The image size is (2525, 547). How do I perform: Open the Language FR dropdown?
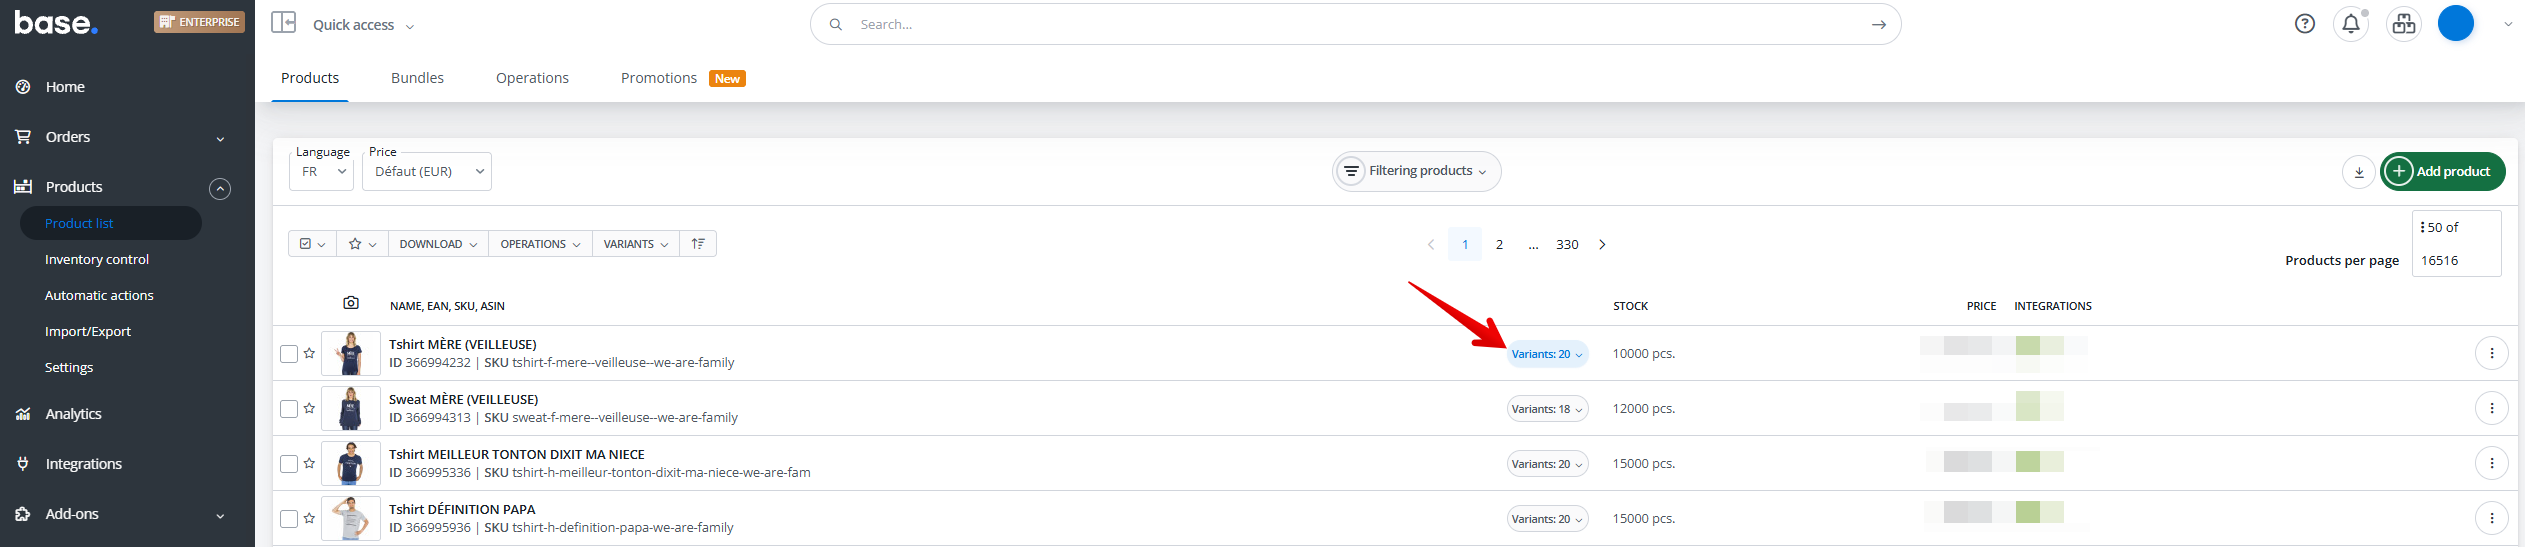322,172
